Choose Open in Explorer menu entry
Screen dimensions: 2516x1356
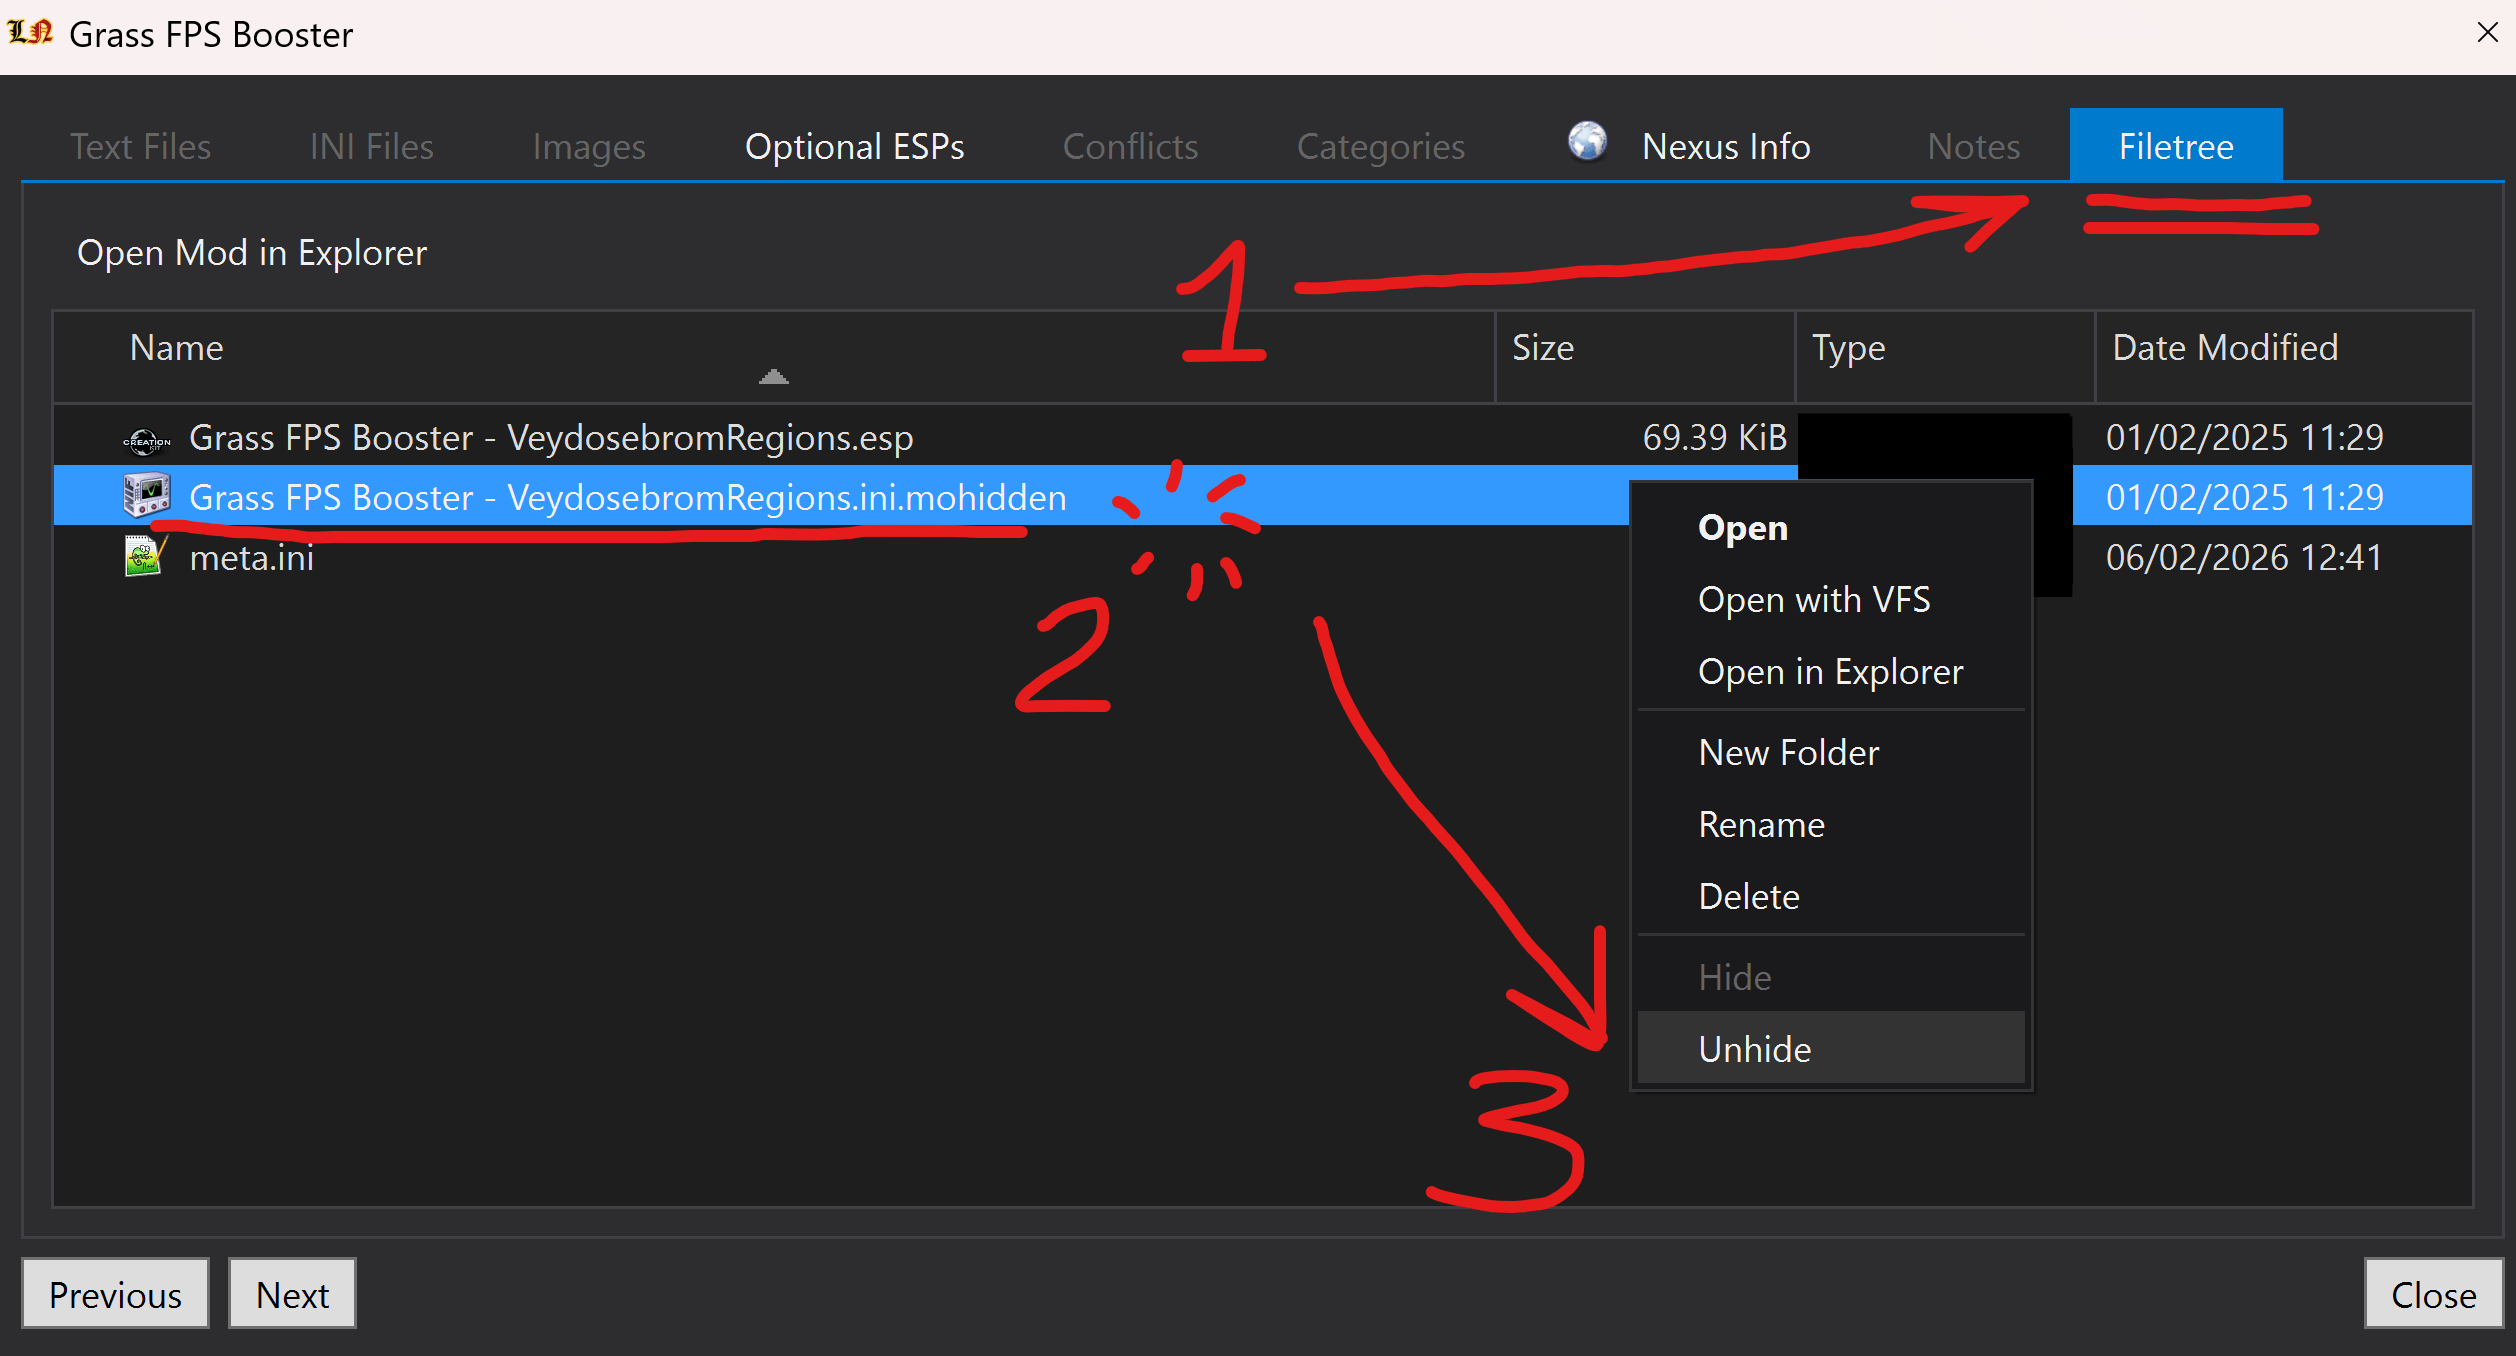[1830, 672]
